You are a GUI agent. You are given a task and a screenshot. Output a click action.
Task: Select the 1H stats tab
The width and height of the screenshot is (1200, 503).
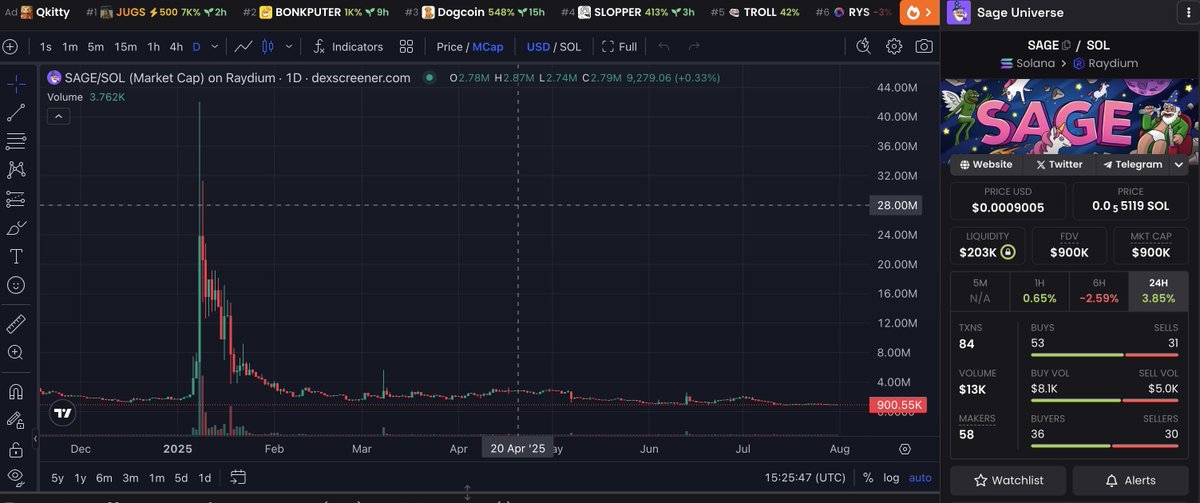click(1039, 291)
